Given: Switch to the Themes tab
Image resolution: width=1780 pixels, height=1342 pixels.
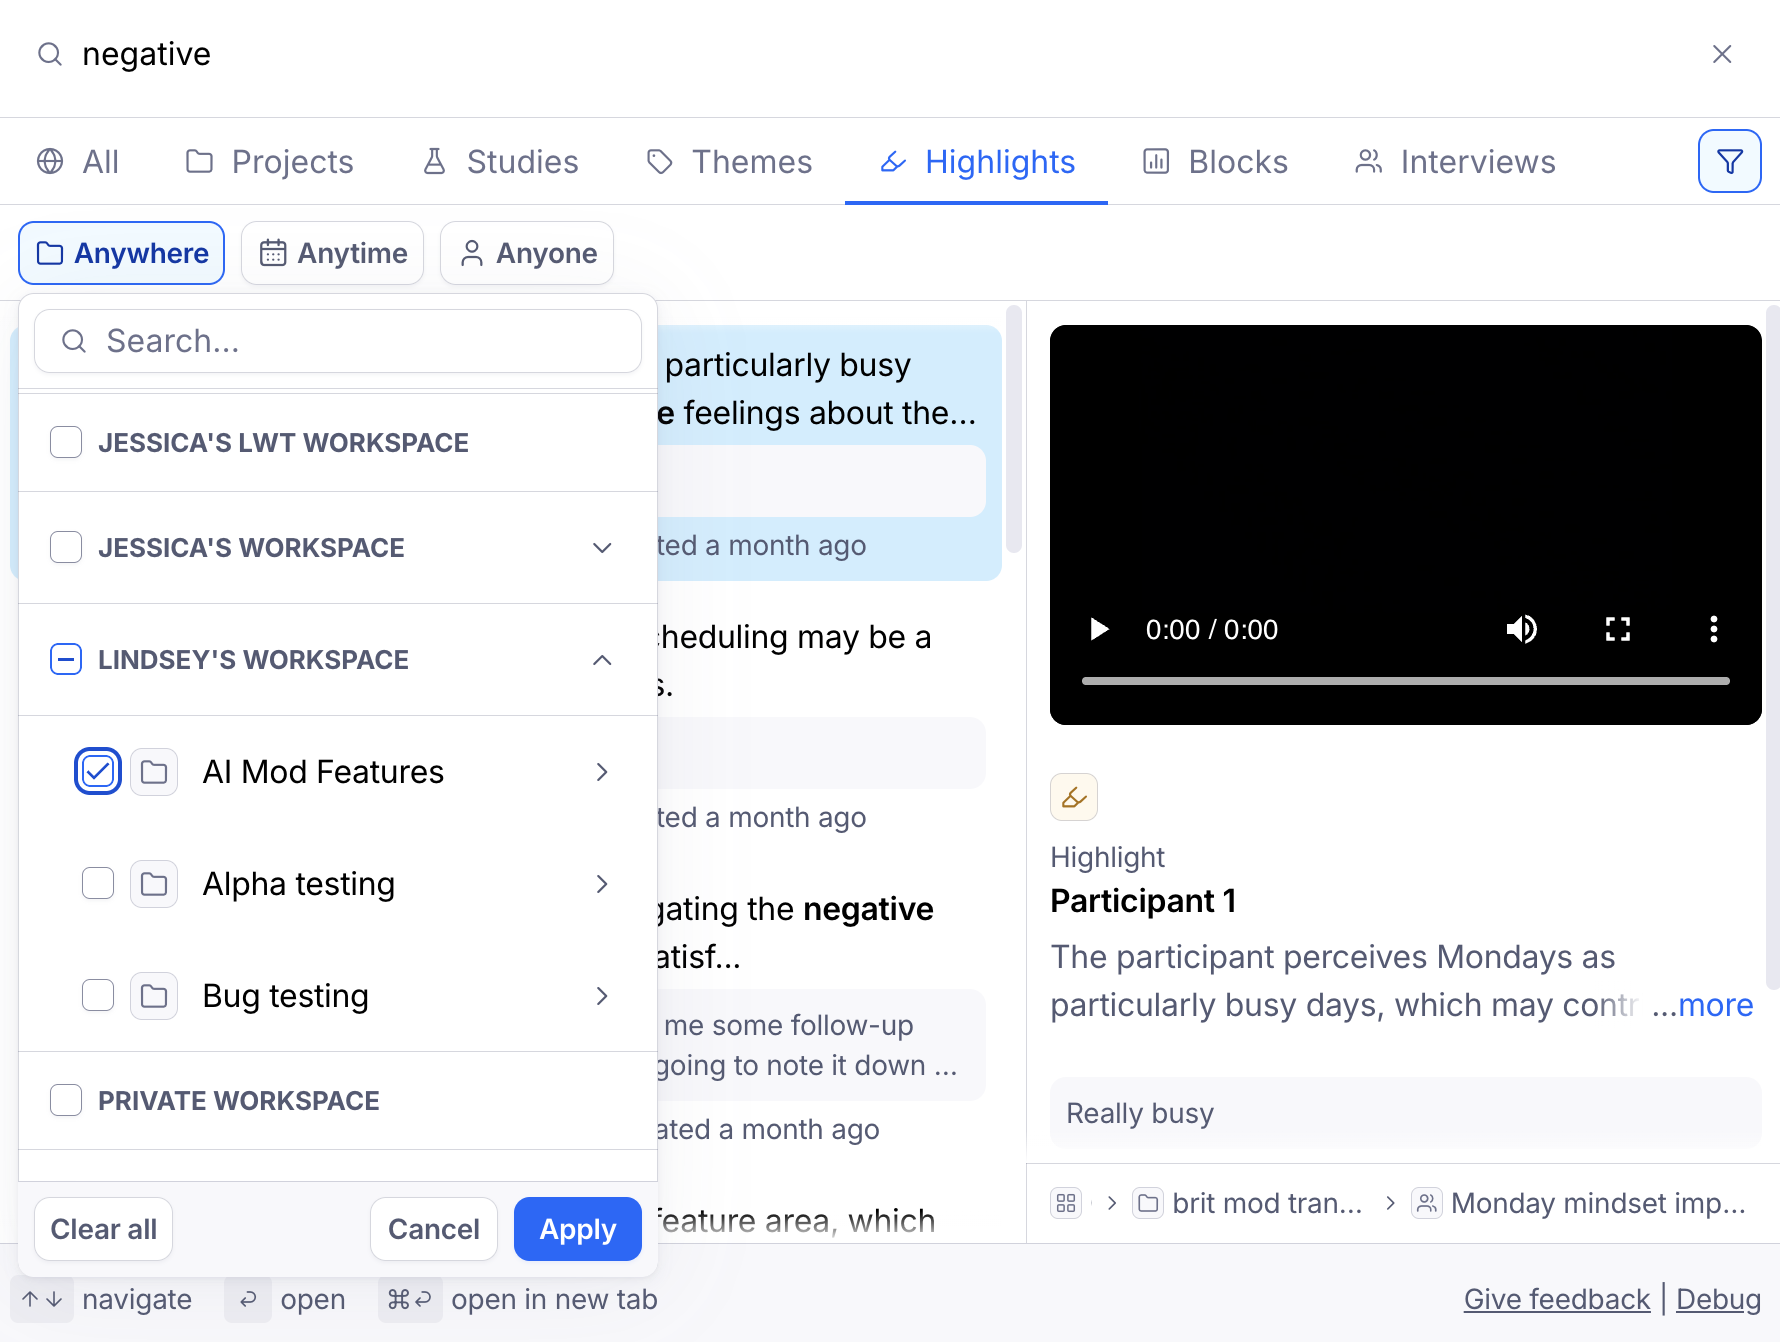Looking at the screenshot, I should pyautogui.click(x=730, y=162).
